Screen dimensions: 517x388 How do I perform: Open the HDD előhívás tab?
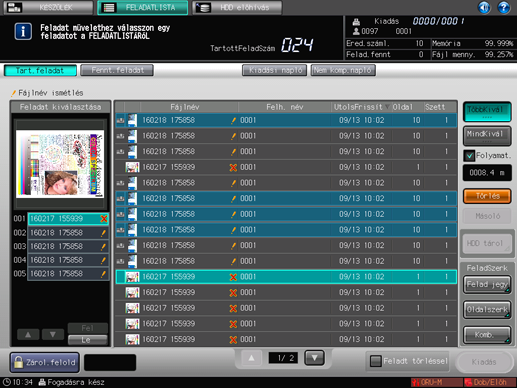[x=237, y=7]
